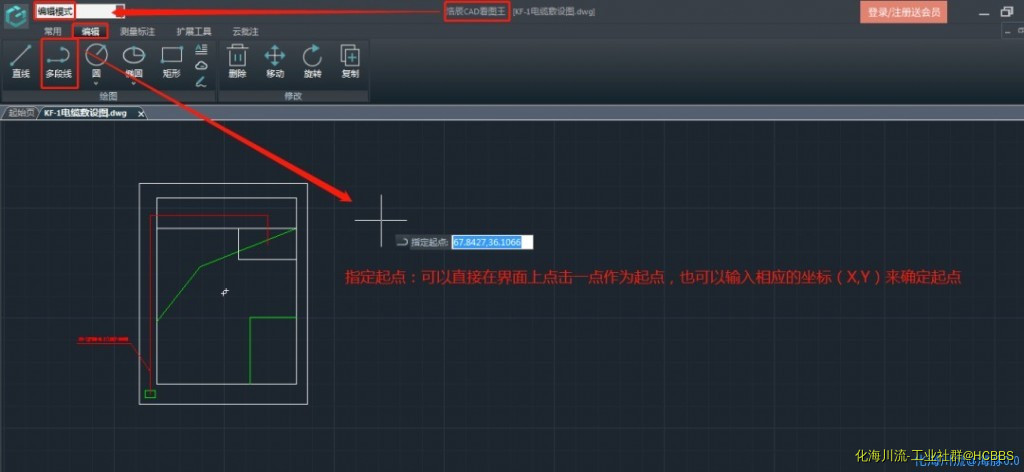This screenshot has width=1024, height=472.
Task: Activate the 移动 move tool
Action: (x=275, y=60)
